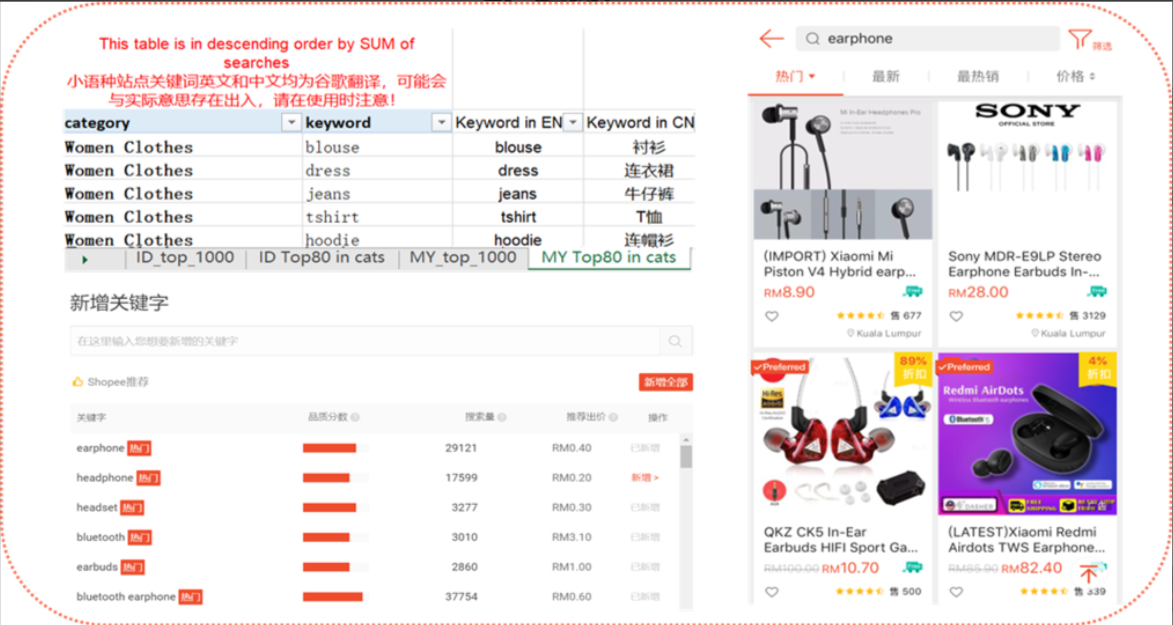Switch to the ID_top_1000 sheet tab
Screen dimensions: 1173x625
click(185, 257)
